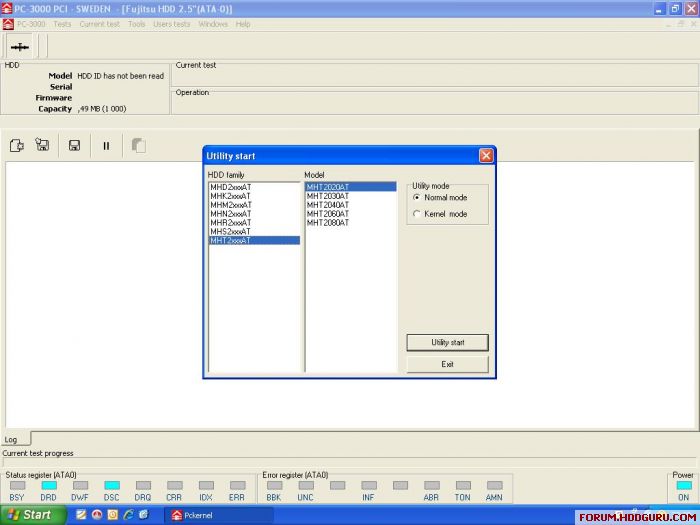Click the grayed copy pages icon
Image resolution: width=700 pixels, height=525 pixels.
pyautogui.click(x=138, y=146)
